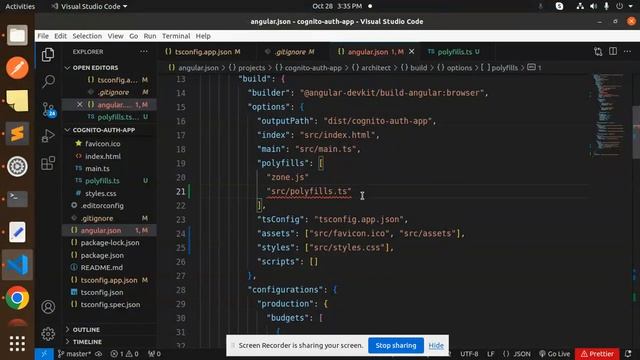Open the File menu
The height and width of the screenshot is (360, 640).
(43, 36)
